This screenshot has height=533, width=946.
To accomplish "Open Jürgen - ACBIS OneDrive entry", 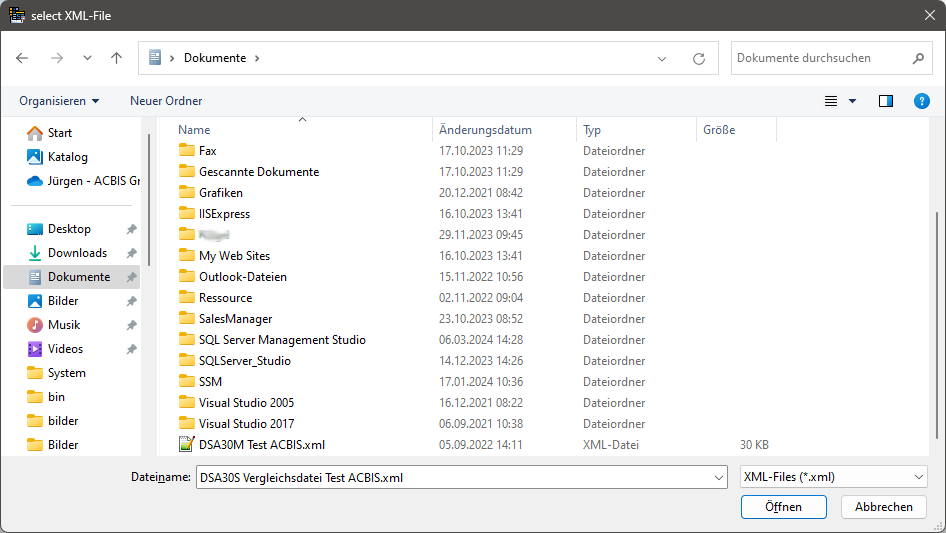I will pos(83,181).
